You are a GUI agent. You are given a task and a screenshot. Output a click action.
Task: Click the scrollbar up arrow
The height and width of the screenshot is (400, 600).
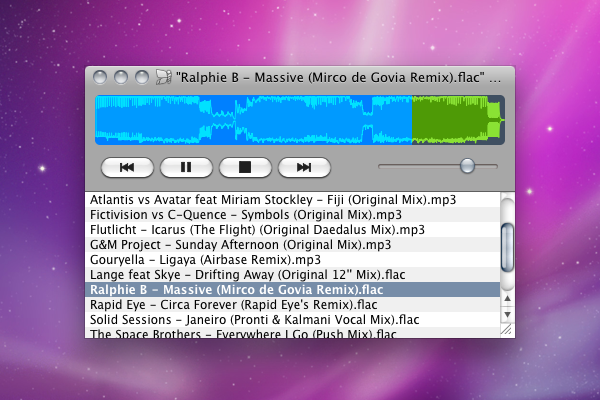507,298
